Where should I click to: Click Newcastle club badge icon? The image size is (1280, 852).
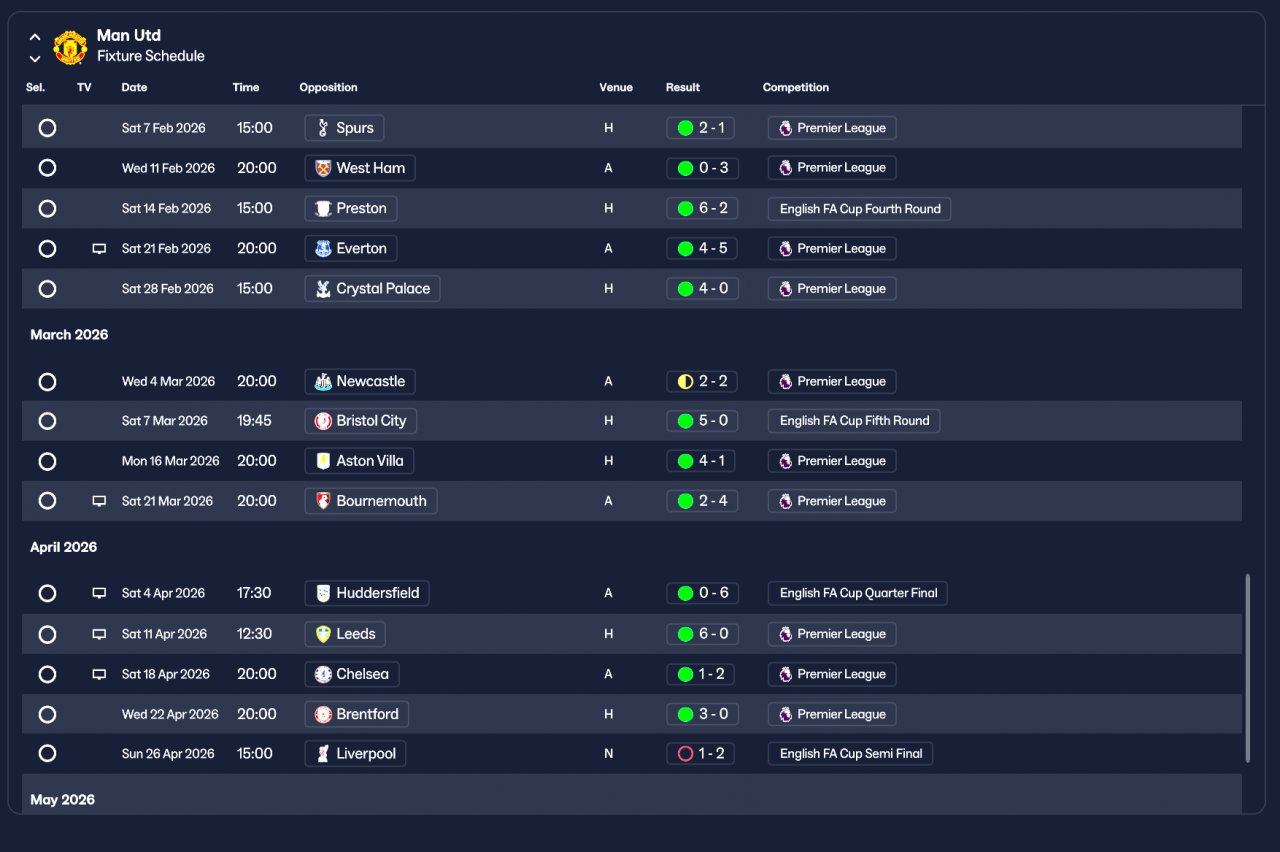coord(323,381)
